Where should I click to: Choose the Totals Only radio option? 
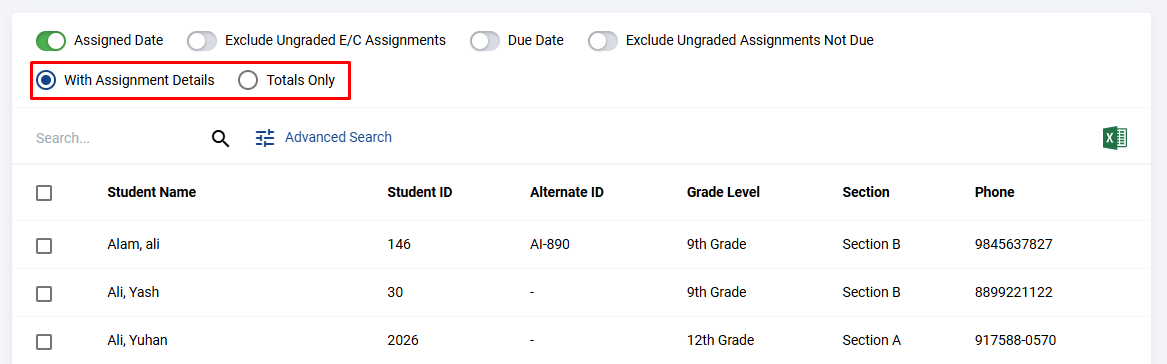point(248,80)
